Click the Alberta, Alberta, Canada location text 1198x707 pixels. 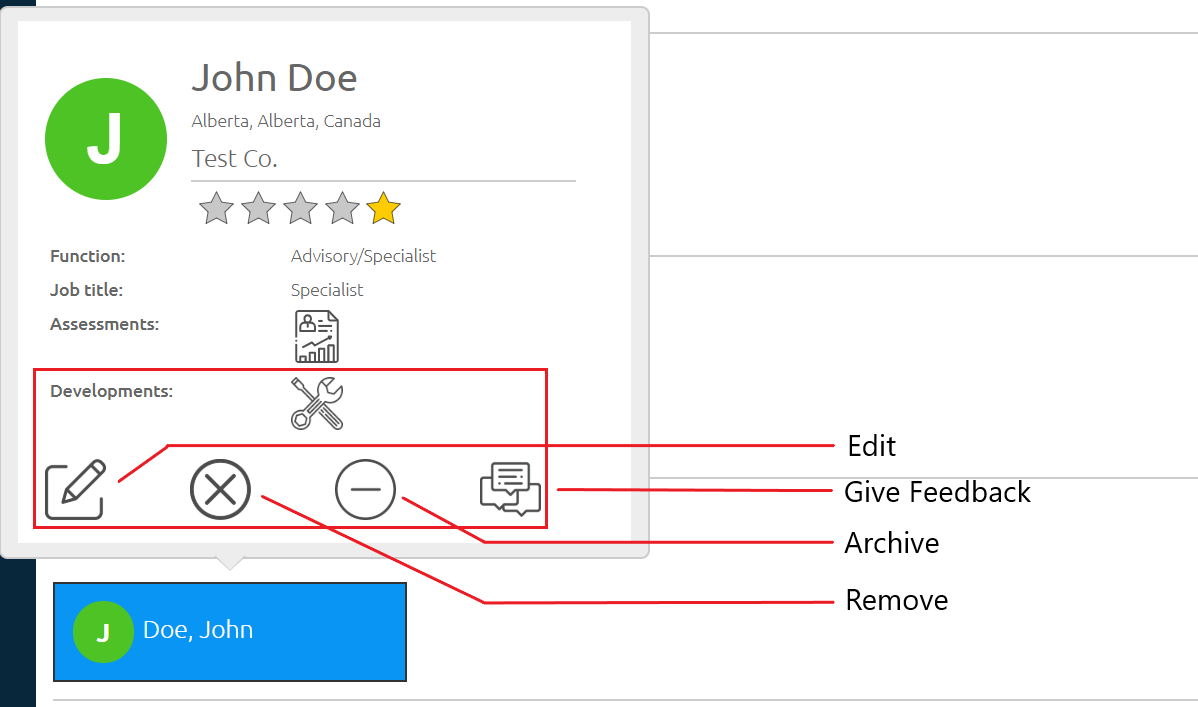pyautogui.click(x=286, y=121)
